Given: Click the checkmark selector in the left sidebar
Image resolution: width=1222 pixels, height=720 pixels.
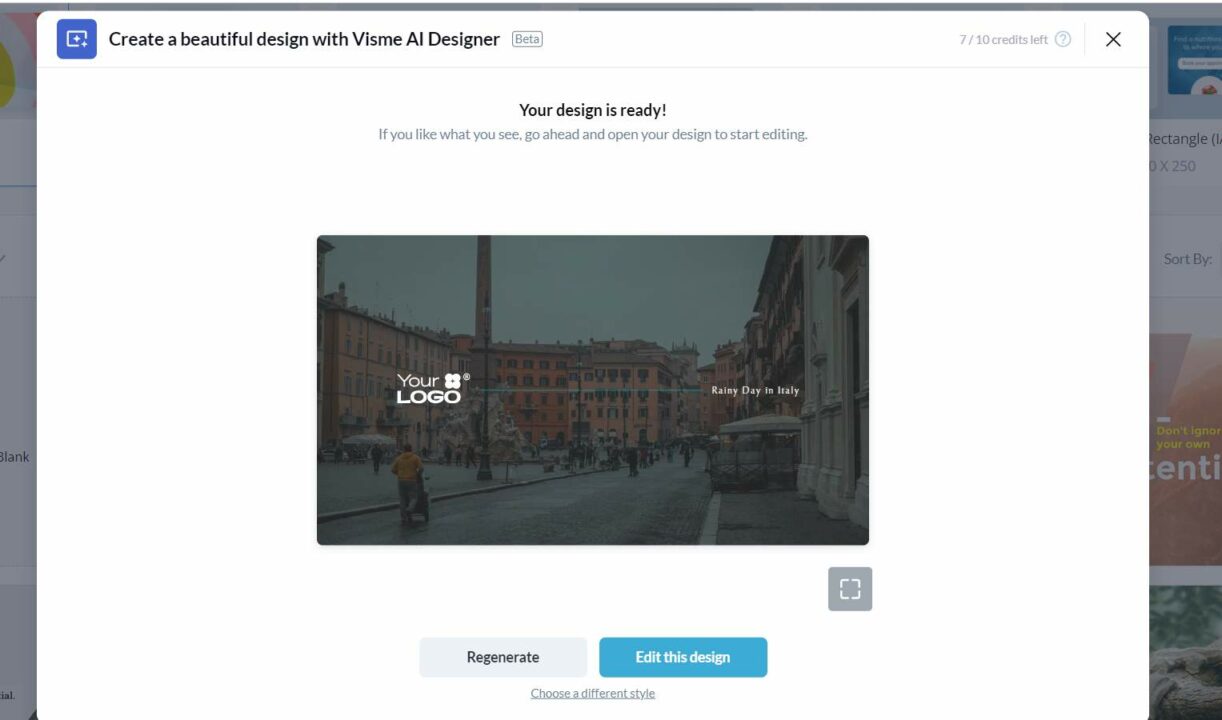Looking at the screenshot, I should 6,257.
